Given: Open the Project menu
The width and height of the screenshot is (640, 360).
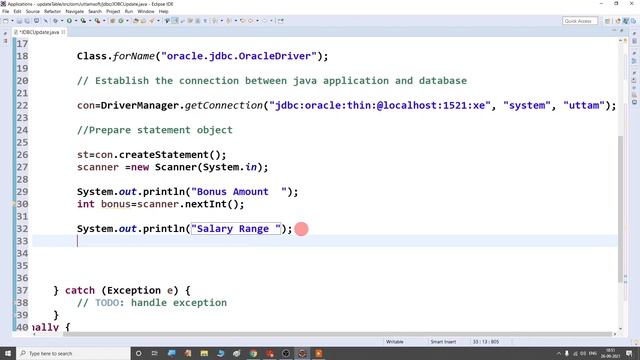Looking at the screenshot, I should [x=113, y=11].
